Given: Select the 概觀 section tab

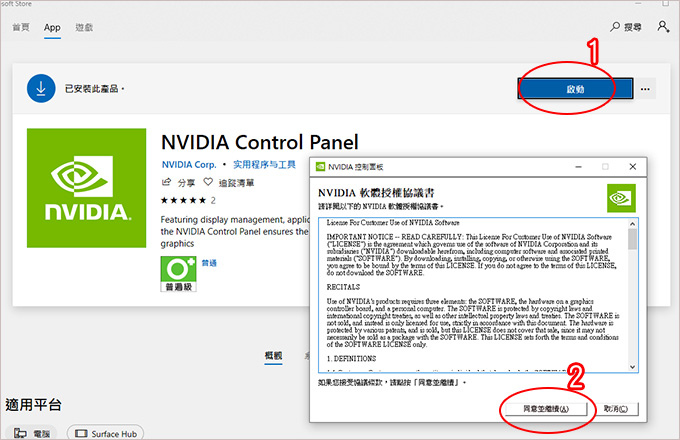Looking at the screenshot, I should (274, 355).
